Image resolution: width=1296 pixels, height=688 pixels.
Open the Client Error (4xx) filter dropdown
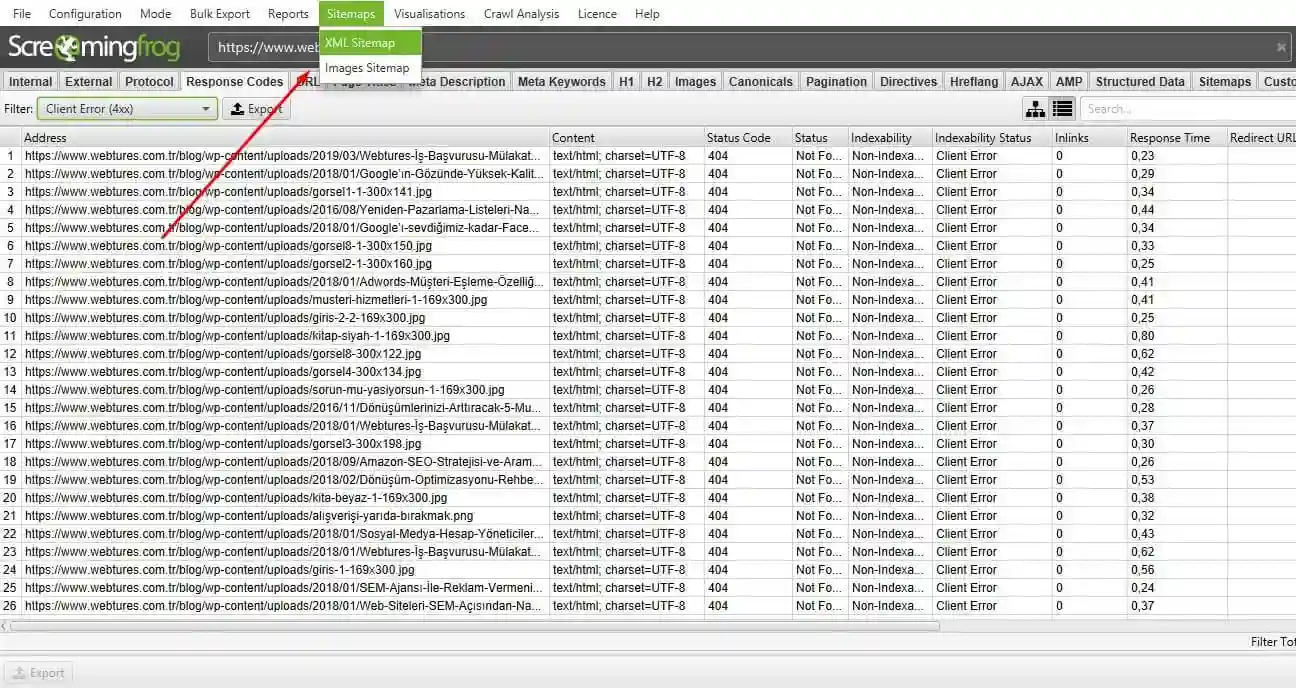pyautogui.click(x=206, y=108)
